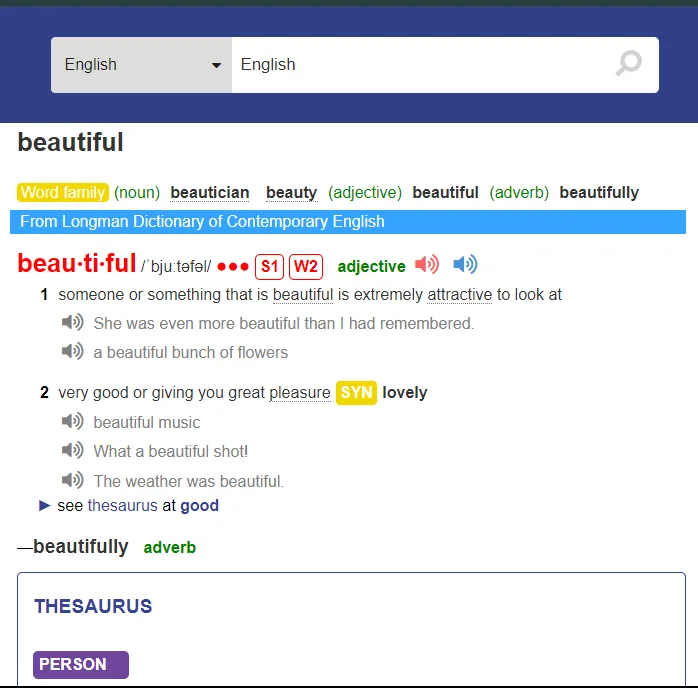698x688 pixels.
Task: Play audio for 'a beautiful bunch of flowers'
Action: click(x=73, y=351)
